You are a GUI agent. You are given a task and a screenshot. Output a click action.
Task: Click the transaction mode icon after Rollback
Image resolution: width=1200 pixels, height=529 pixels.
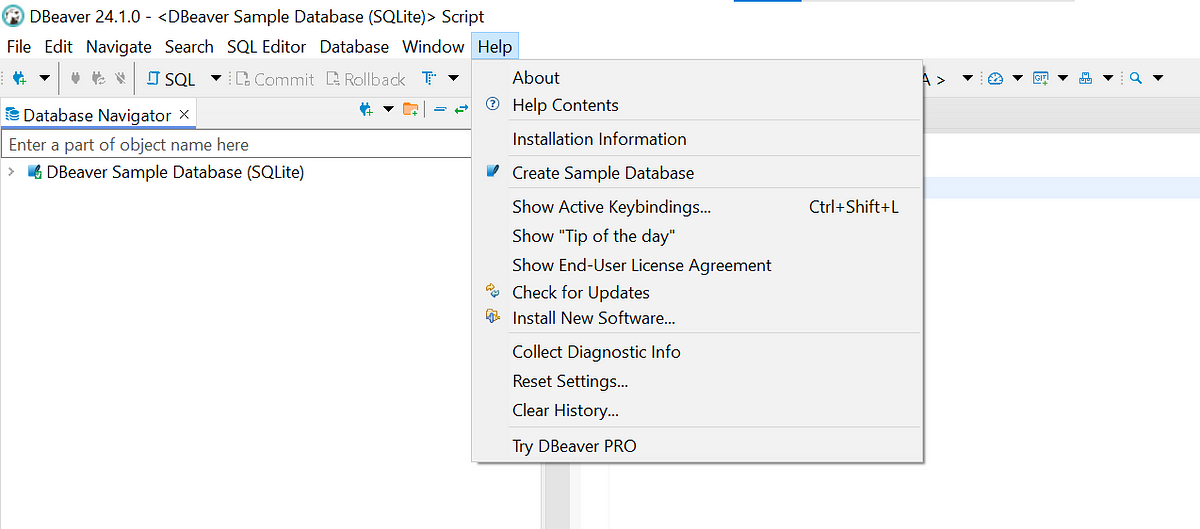point(429,78)
